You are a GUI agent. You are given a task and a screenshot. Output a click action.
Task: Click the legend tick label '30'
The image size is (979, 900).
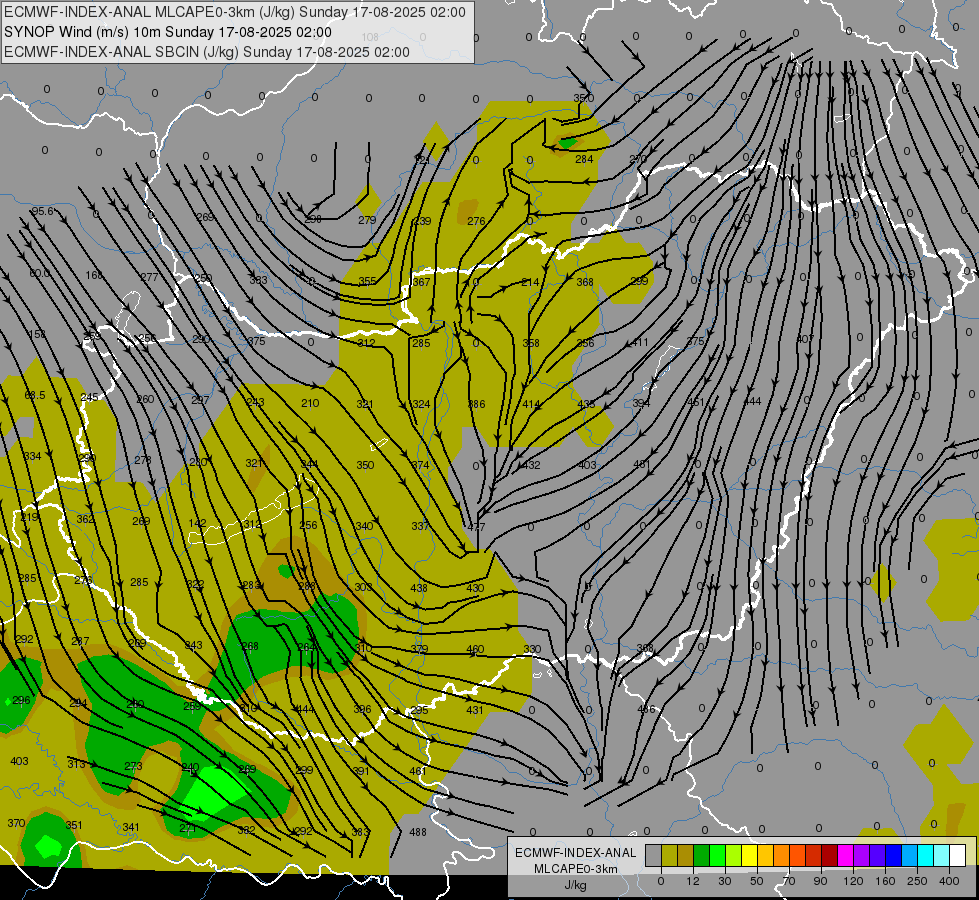point(725,881)
